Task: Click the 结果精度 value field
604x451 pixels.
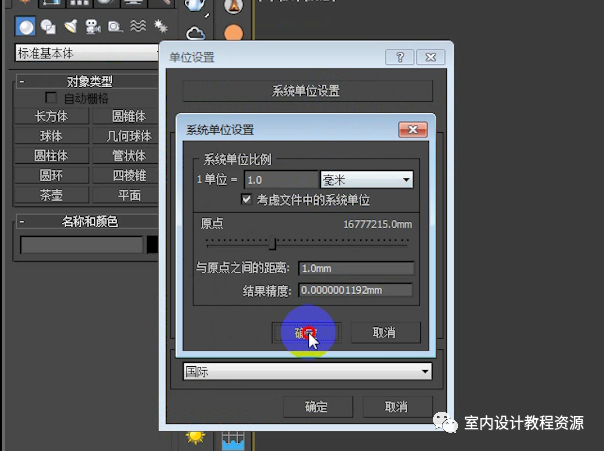Action: [x=356, y=290]
